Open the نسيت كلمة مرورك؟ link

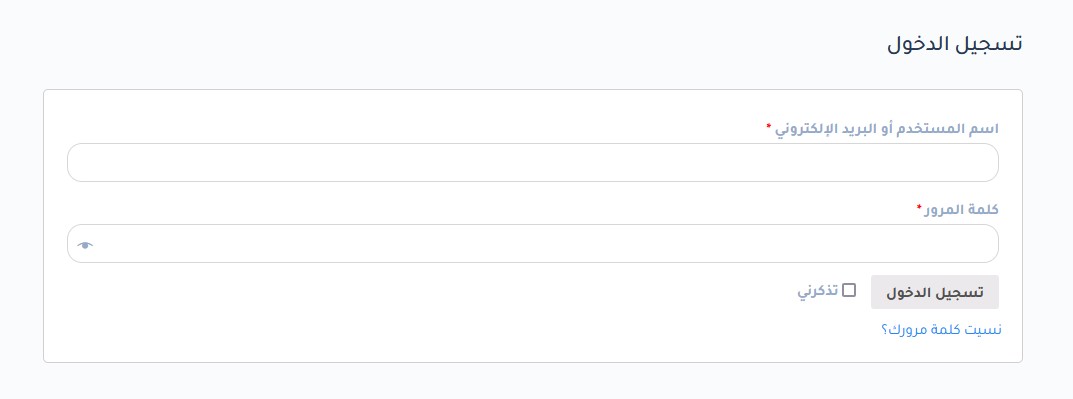point(941,330)
